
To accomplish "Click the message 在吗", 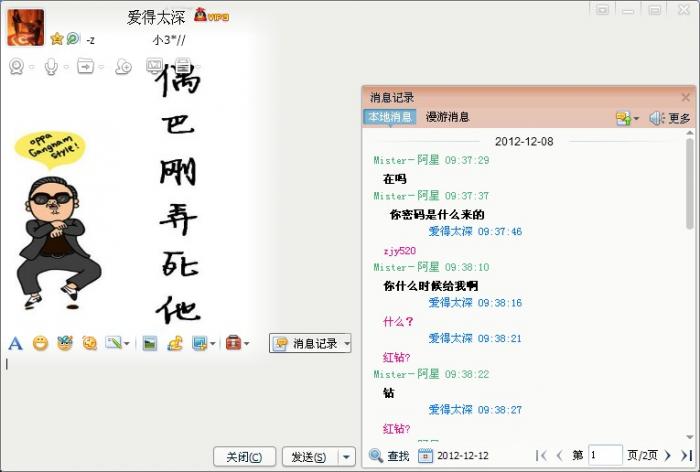I will pos(395,179).
